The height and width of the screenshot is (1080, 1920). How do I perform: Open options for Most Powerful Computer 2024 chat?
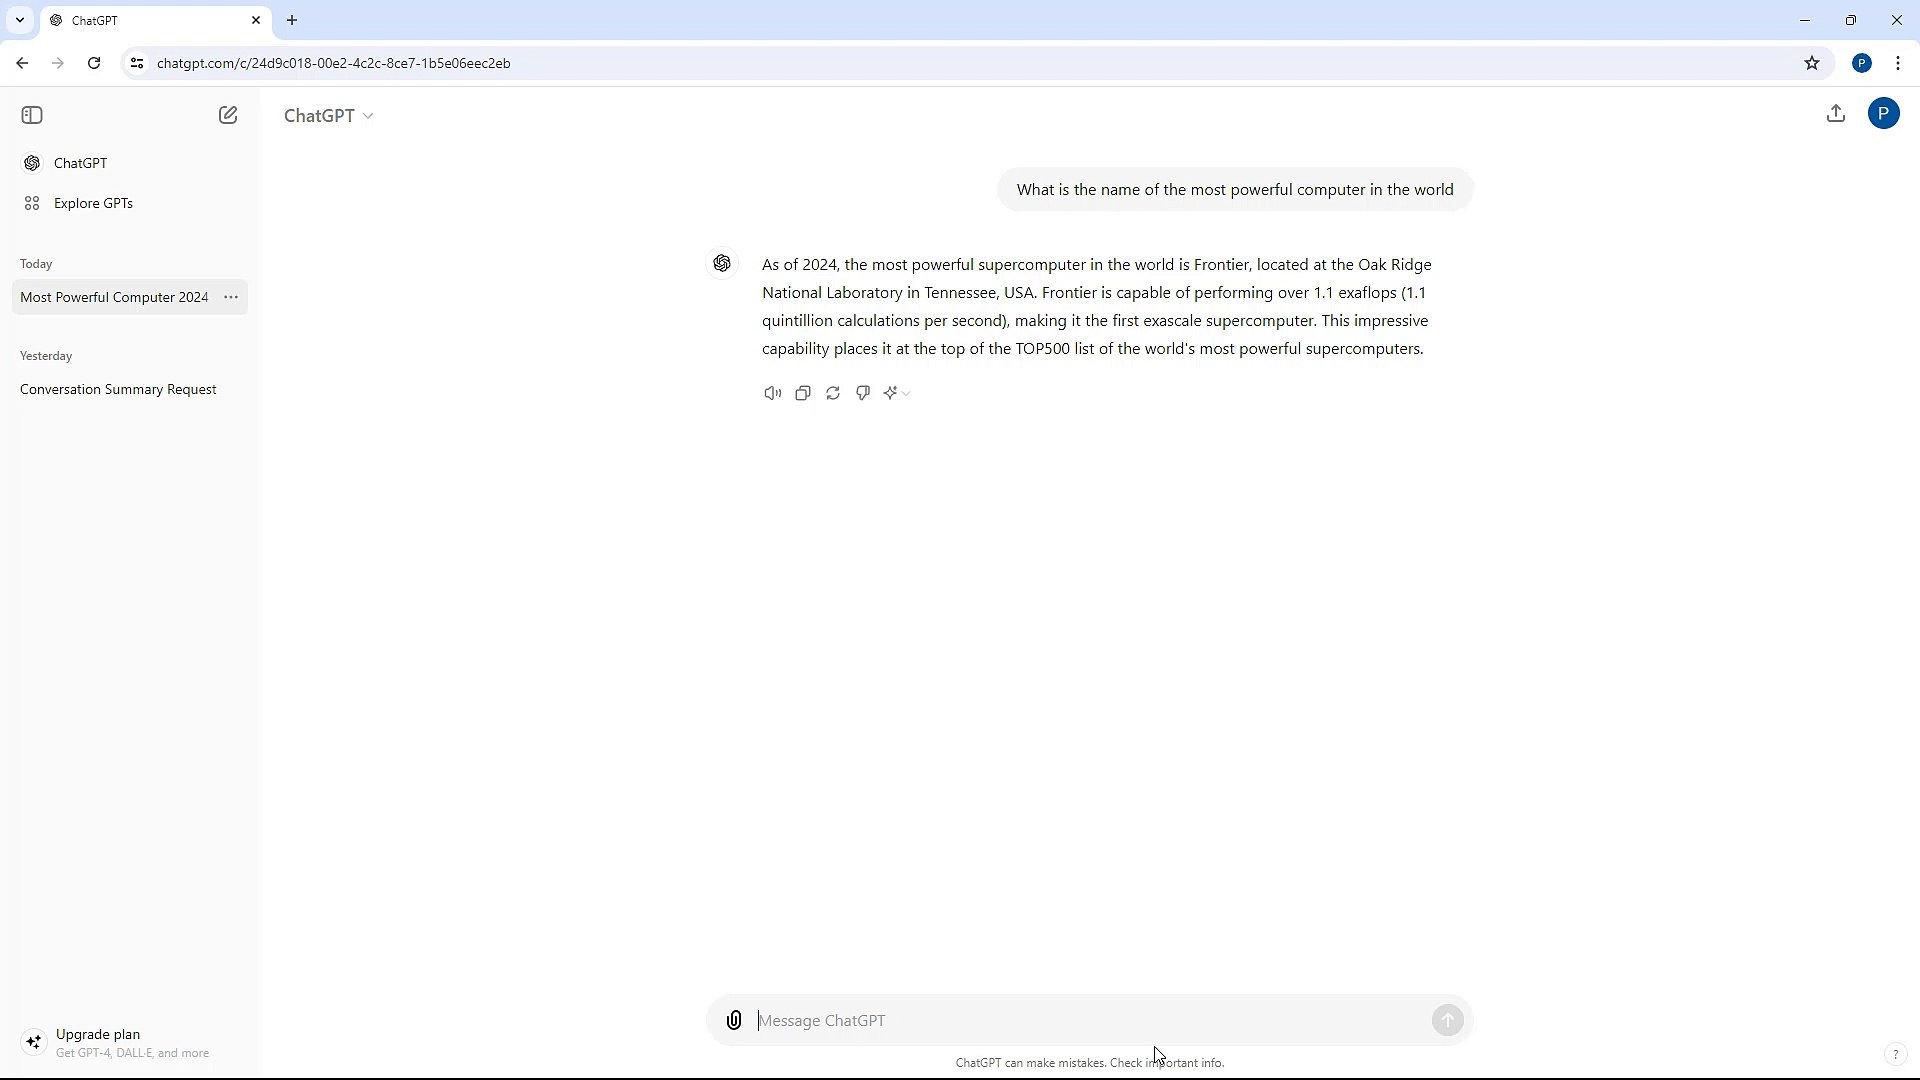tap(231, 296)
